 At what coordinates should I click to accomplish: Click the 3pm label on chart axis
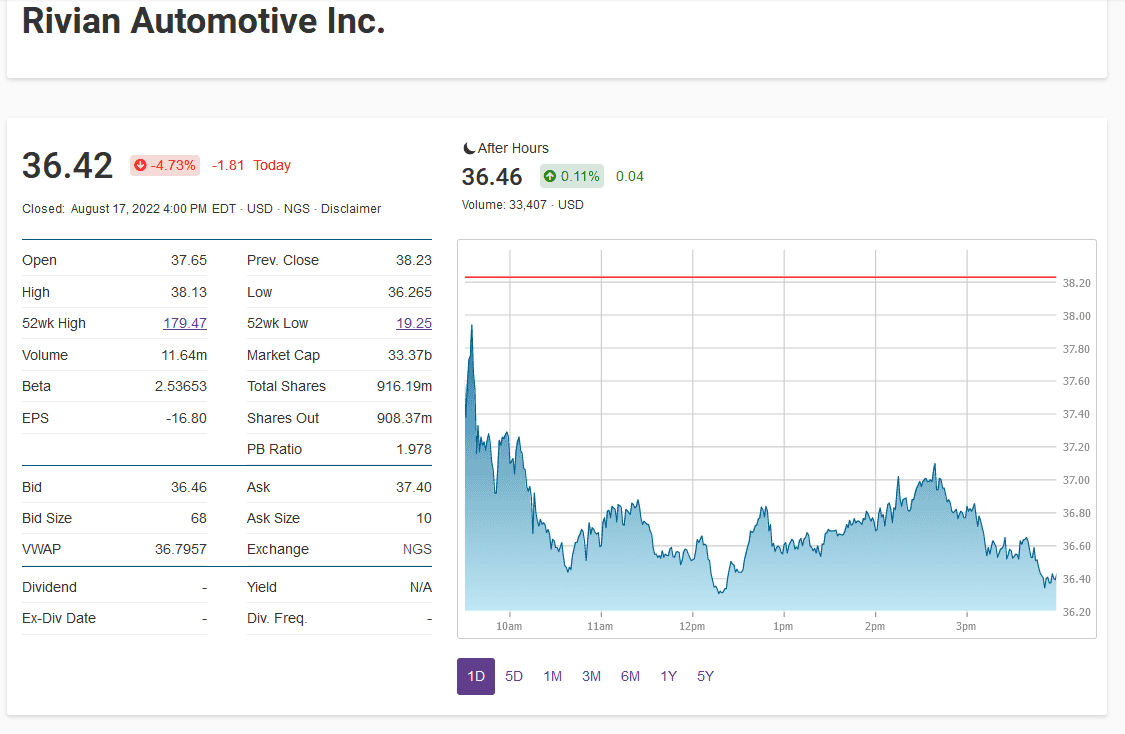(x=966, y=626)
